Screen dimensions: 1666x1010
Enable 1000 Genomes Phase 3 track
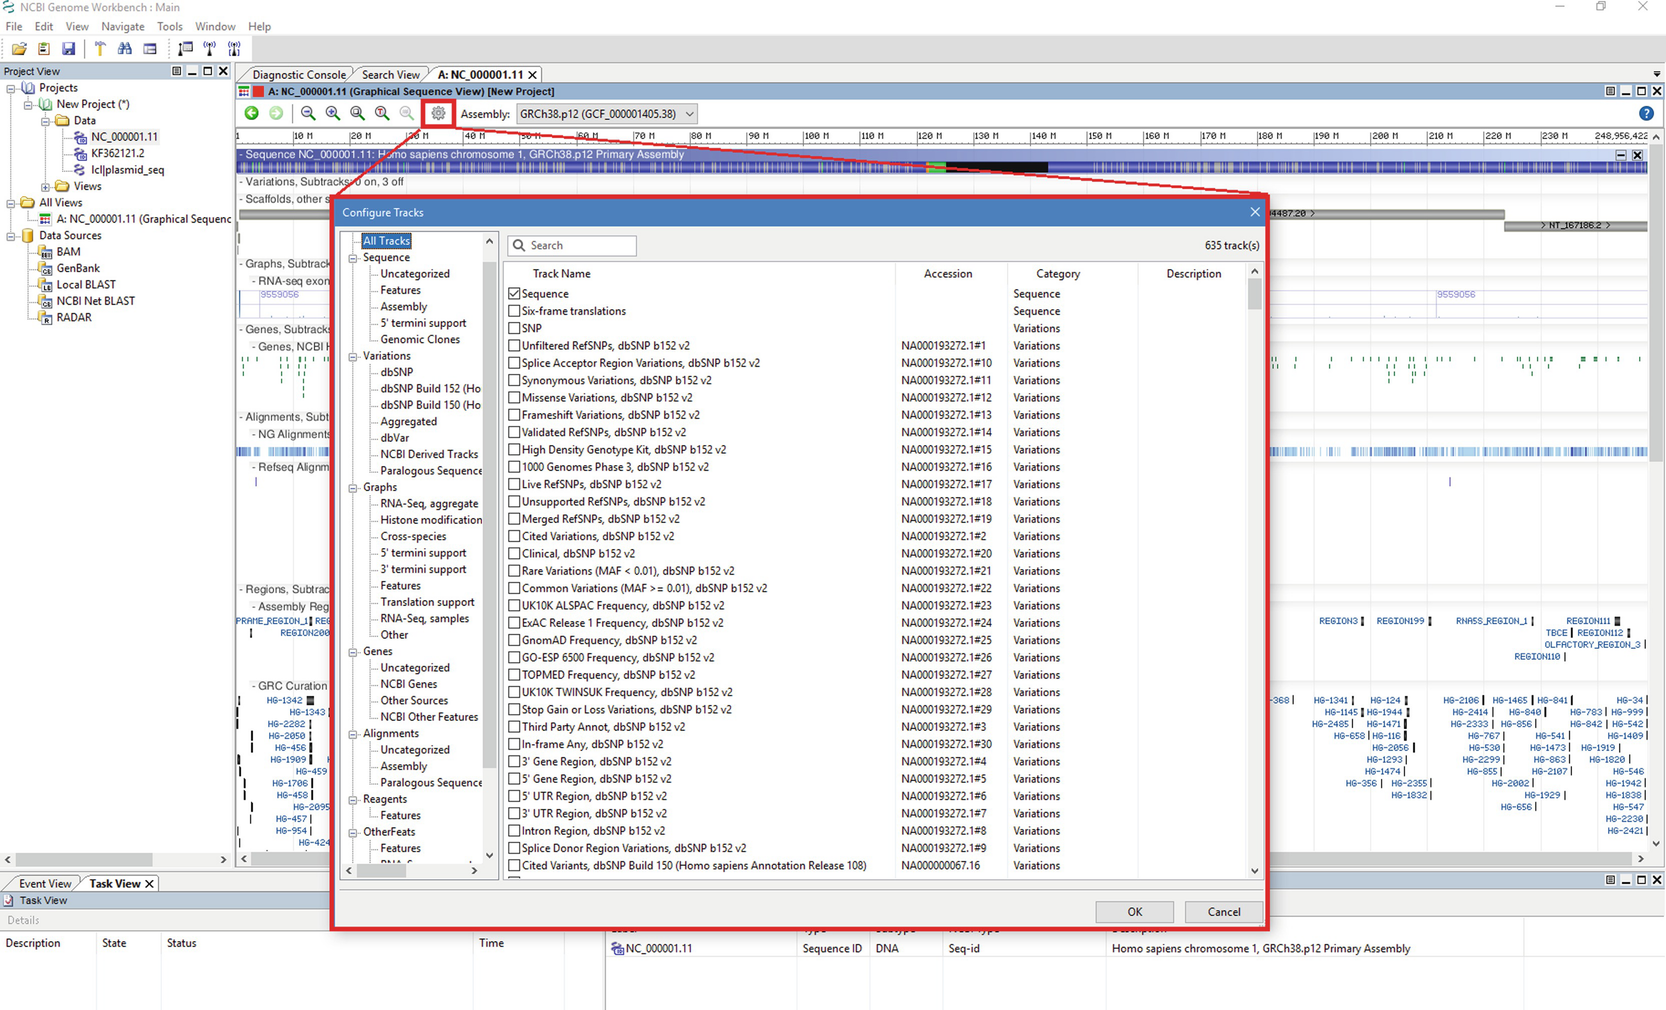point(514,466)
